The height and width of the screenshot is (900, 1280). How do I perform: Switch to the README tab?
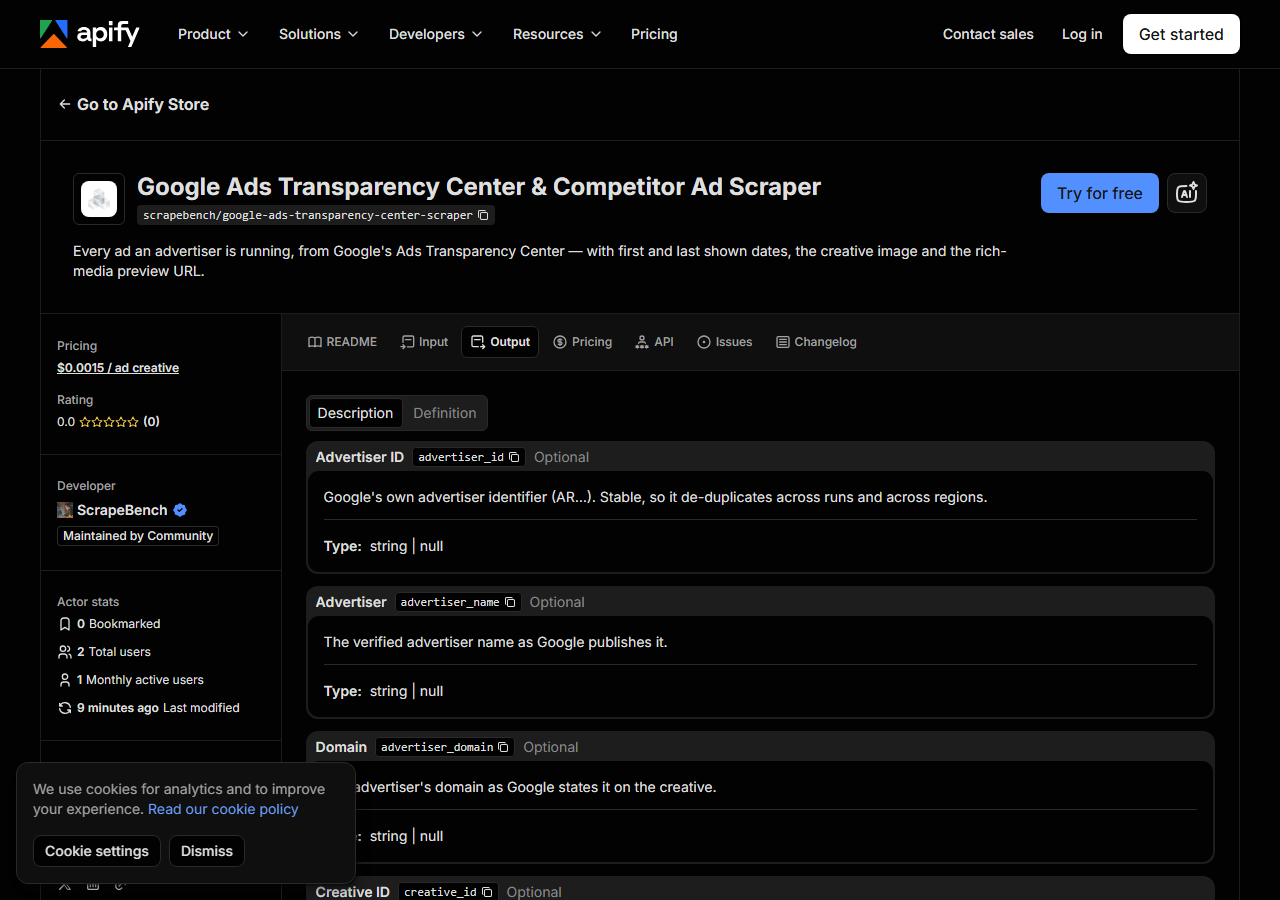(x=342, y=342)
